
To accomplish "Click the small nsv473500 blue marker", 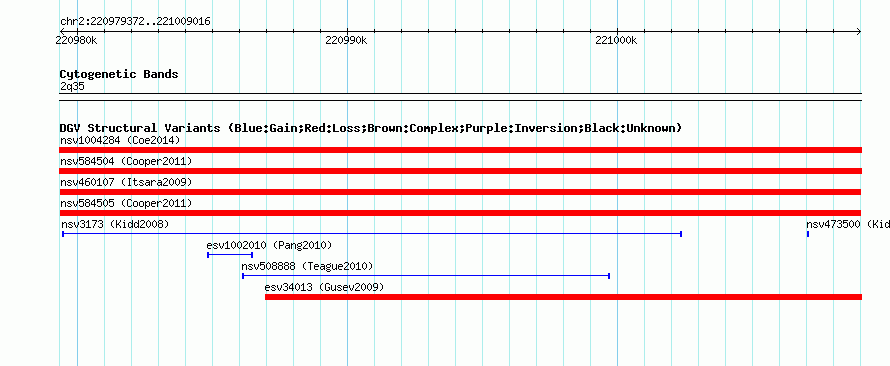I will [808, 234].
